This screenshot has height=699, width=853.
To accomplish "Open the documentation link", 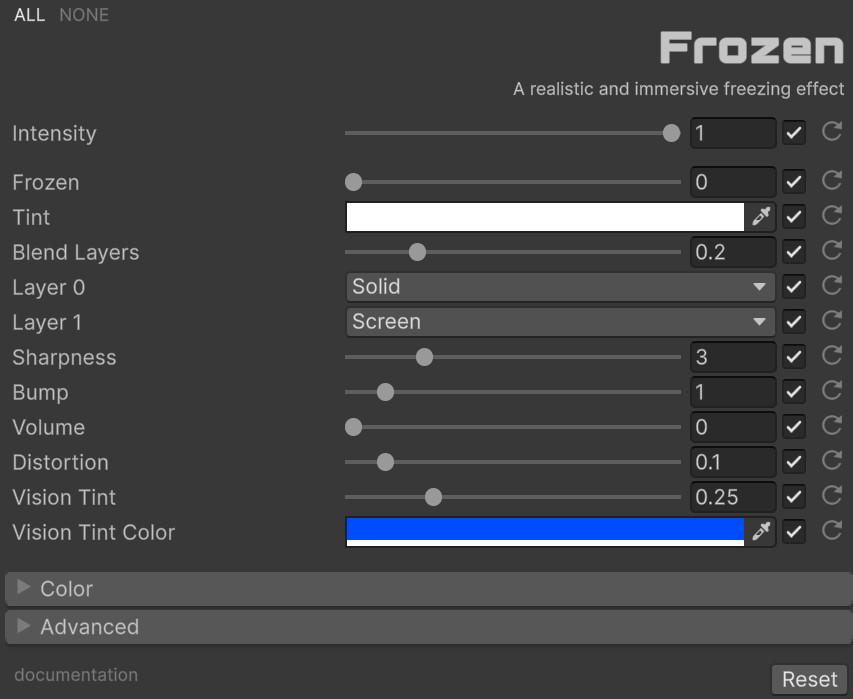I will coord(76,675).
